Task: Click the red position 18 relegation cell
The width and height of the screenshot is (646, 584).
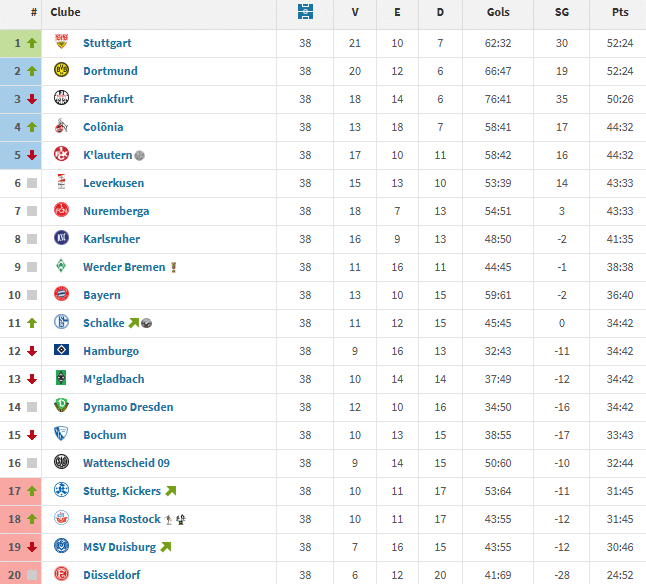Action: coord(23,519)
